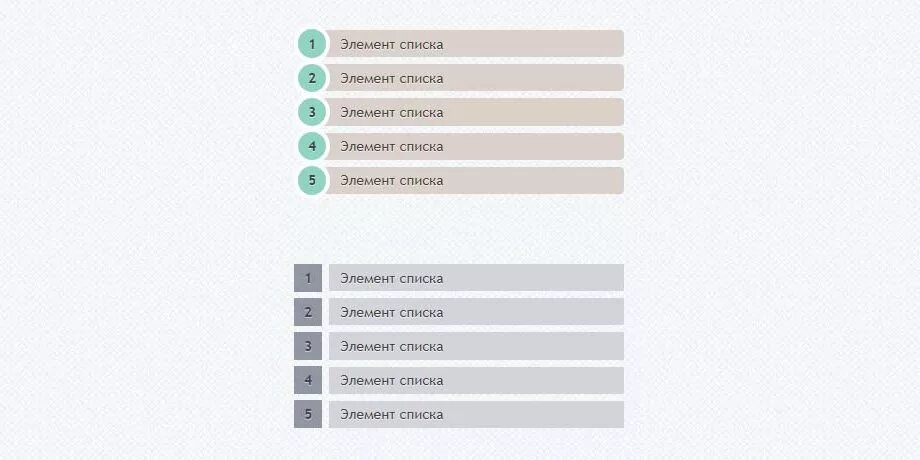Viewport: 920px width, 460px height.
Task: Click first beige 'Элемент списка' item bar
Action: 475,44
